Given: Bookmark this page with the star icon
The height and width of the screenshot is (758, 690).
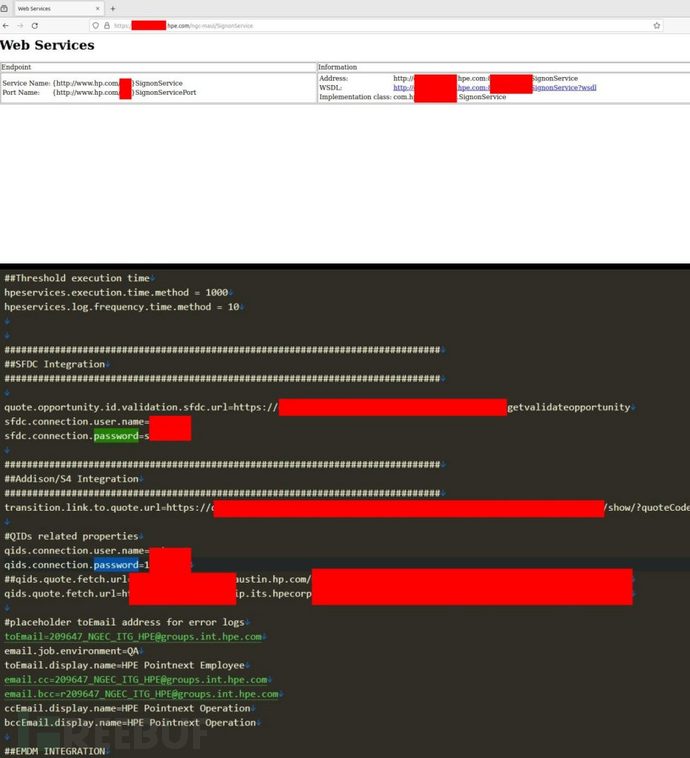Looking at the screenshot, I should coord(657,26).
